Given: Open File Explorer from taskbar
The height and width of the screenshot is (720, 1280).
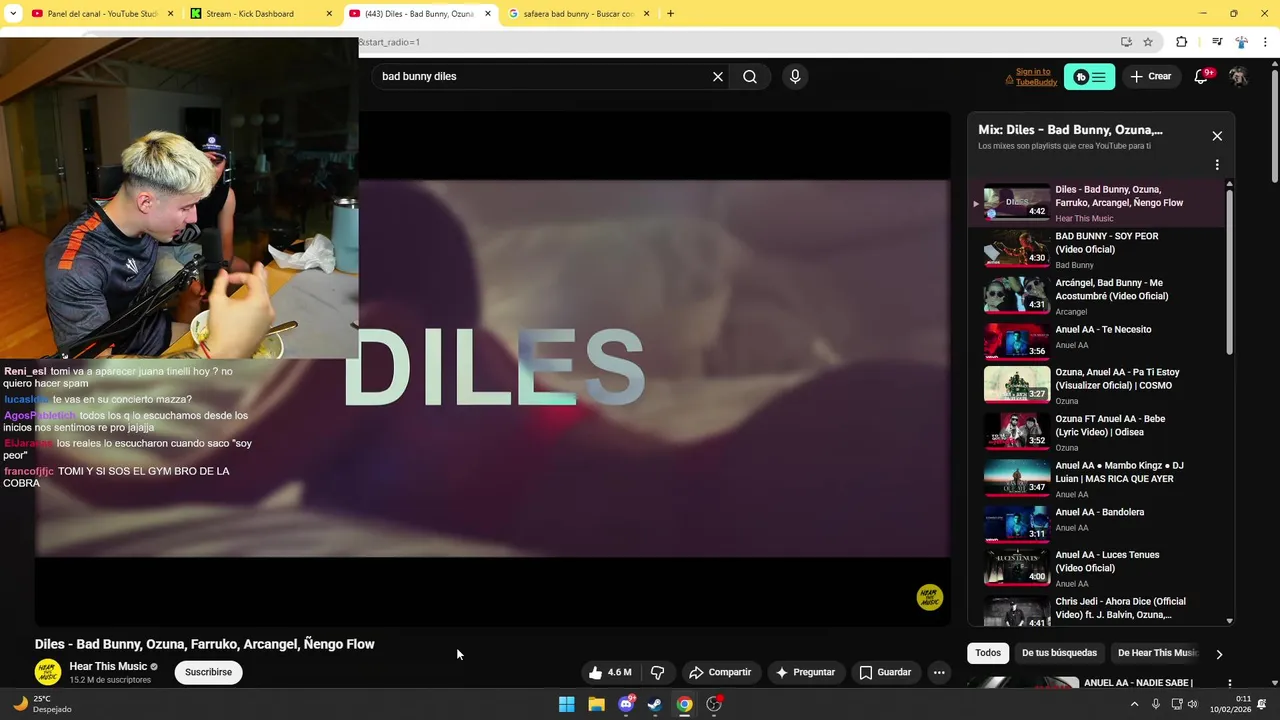Looking at the screenshot, I should tap(596, 704).
